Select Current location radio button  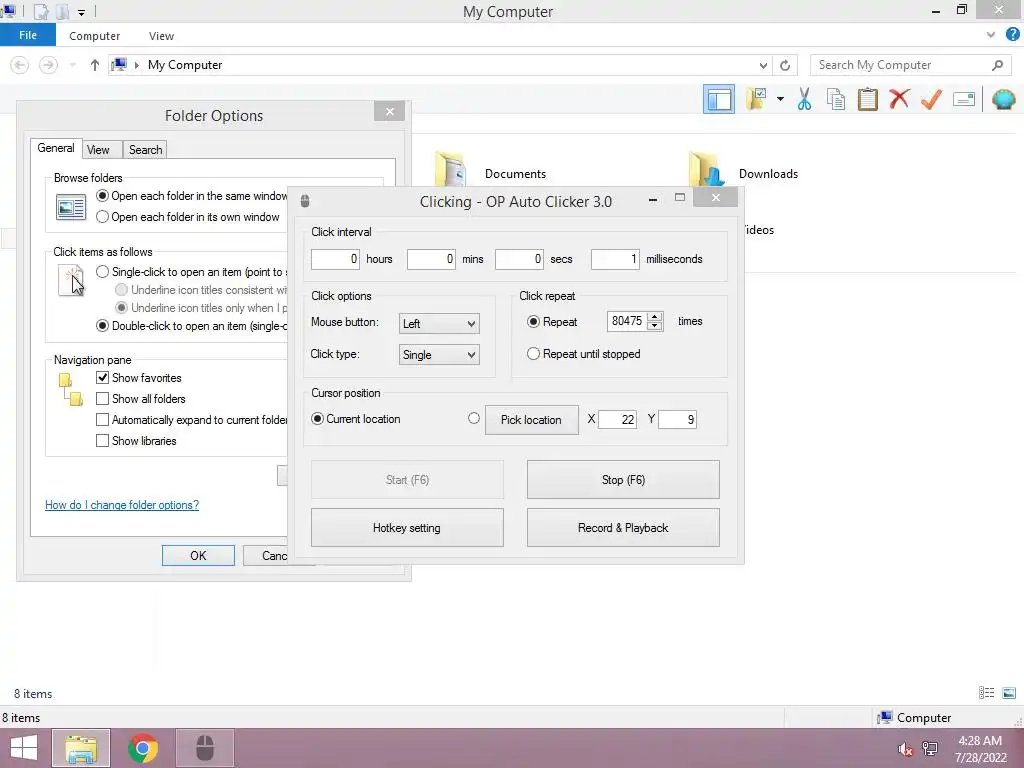click(317, 419)
